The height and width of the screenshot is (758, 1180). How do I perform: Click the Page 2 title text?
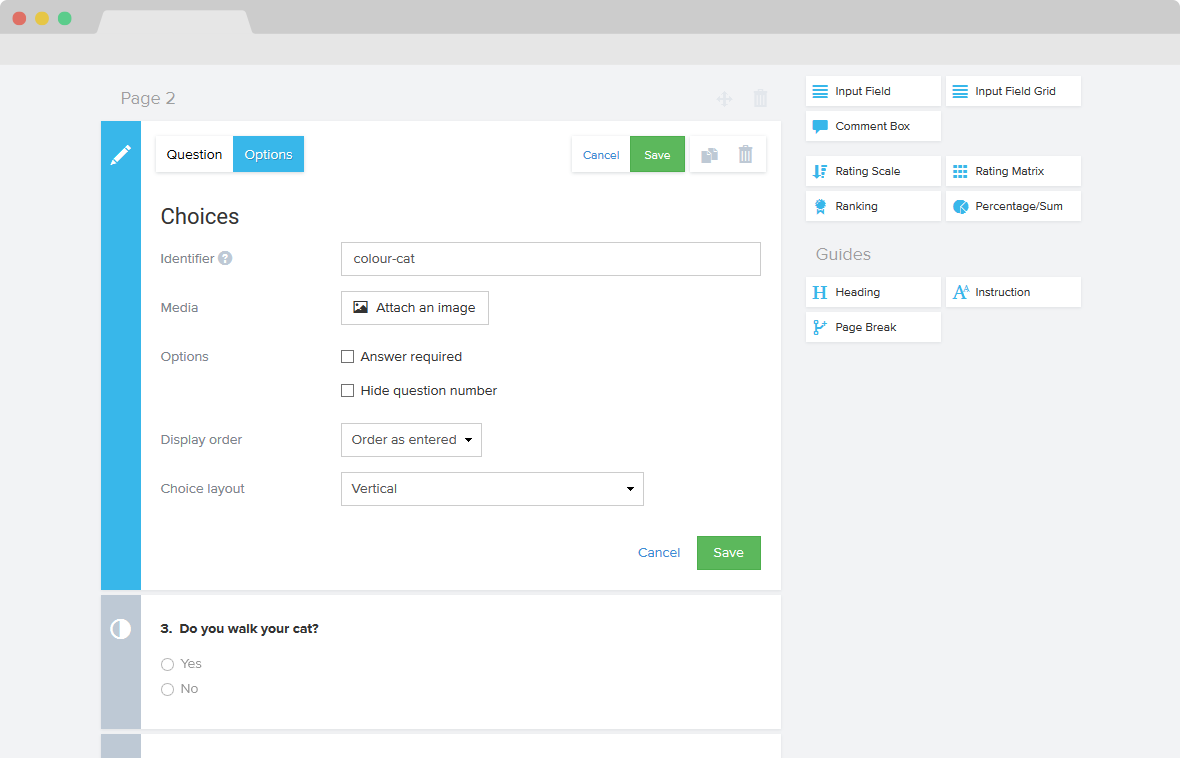(x=148, y=99)
